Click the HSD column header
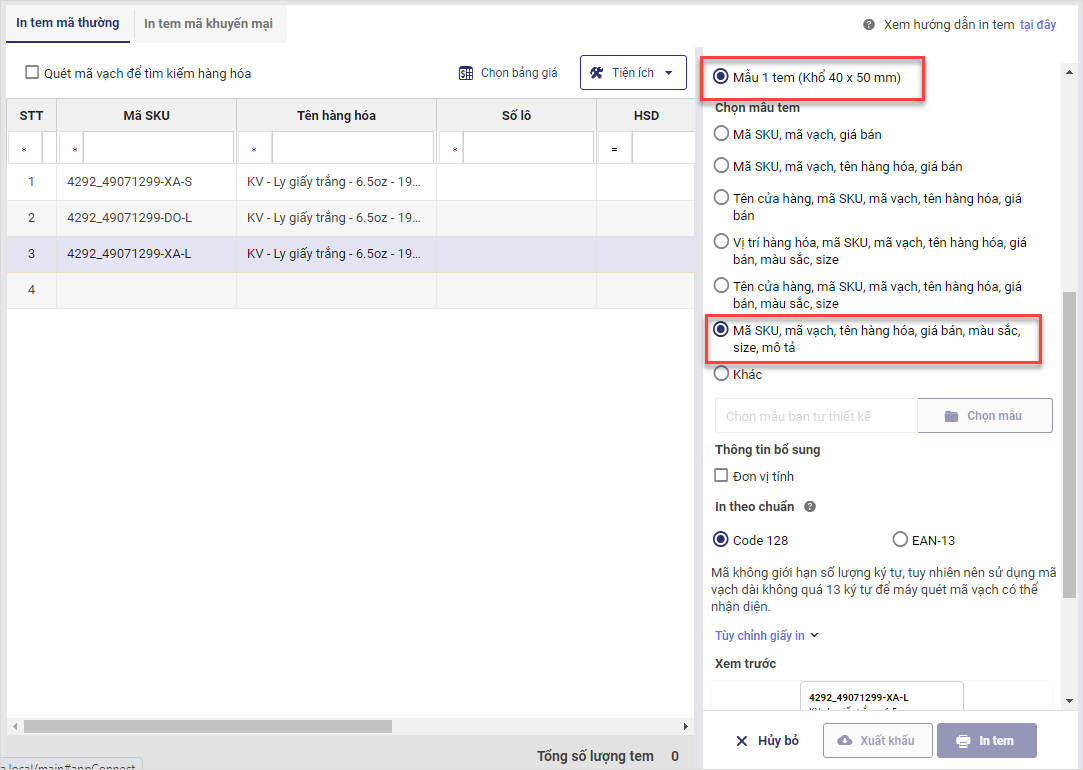Screen dimensions: 1083x770 tap(646, 115)
